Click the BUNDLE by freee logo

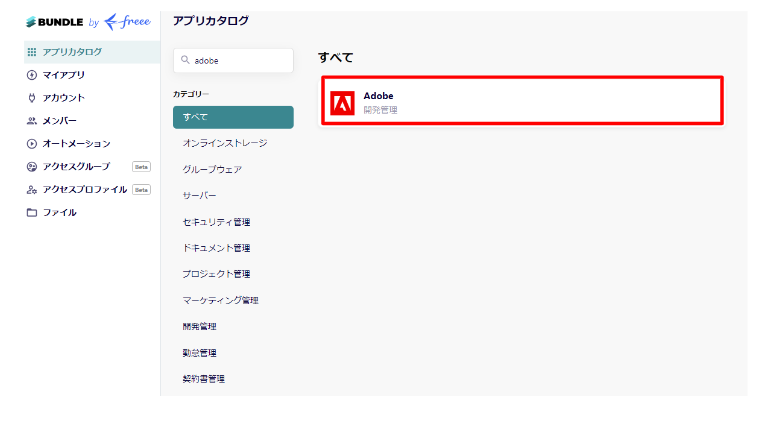88,22
